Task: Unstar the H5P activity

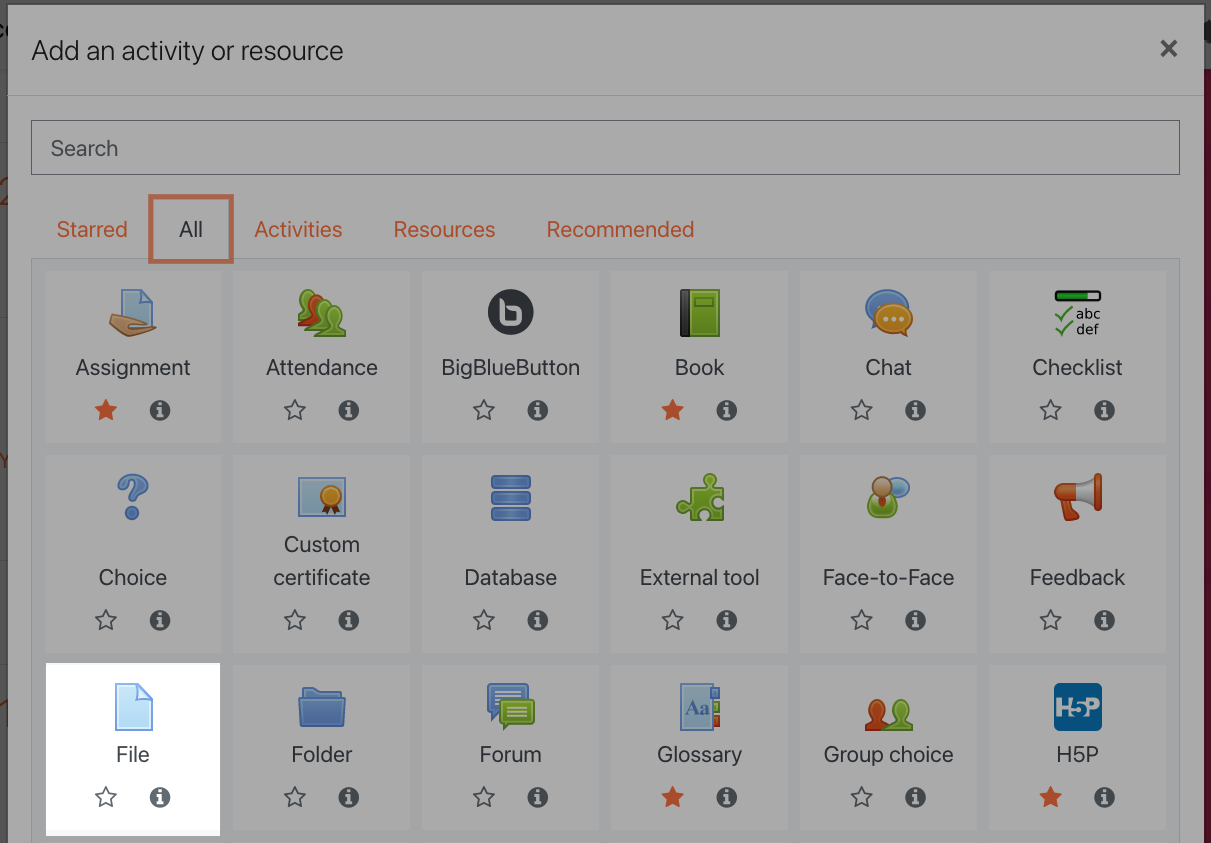Action: (1051, 797)
